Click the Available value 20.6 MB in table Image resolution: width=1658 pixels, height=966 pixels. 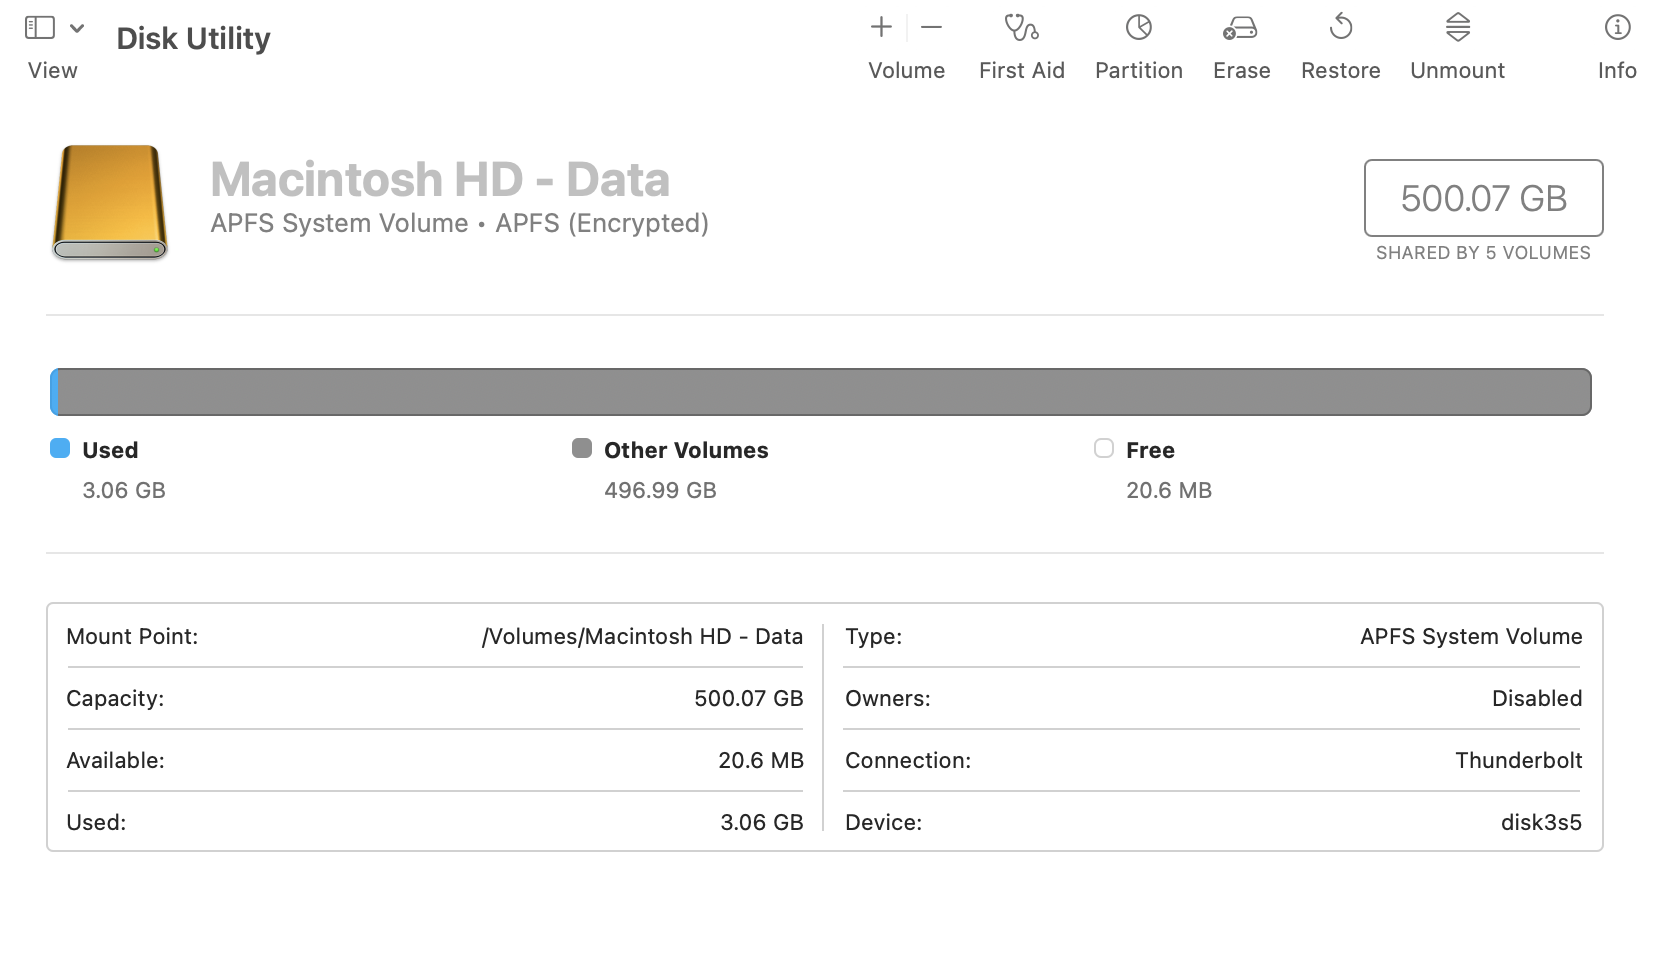tap(761, 761)
